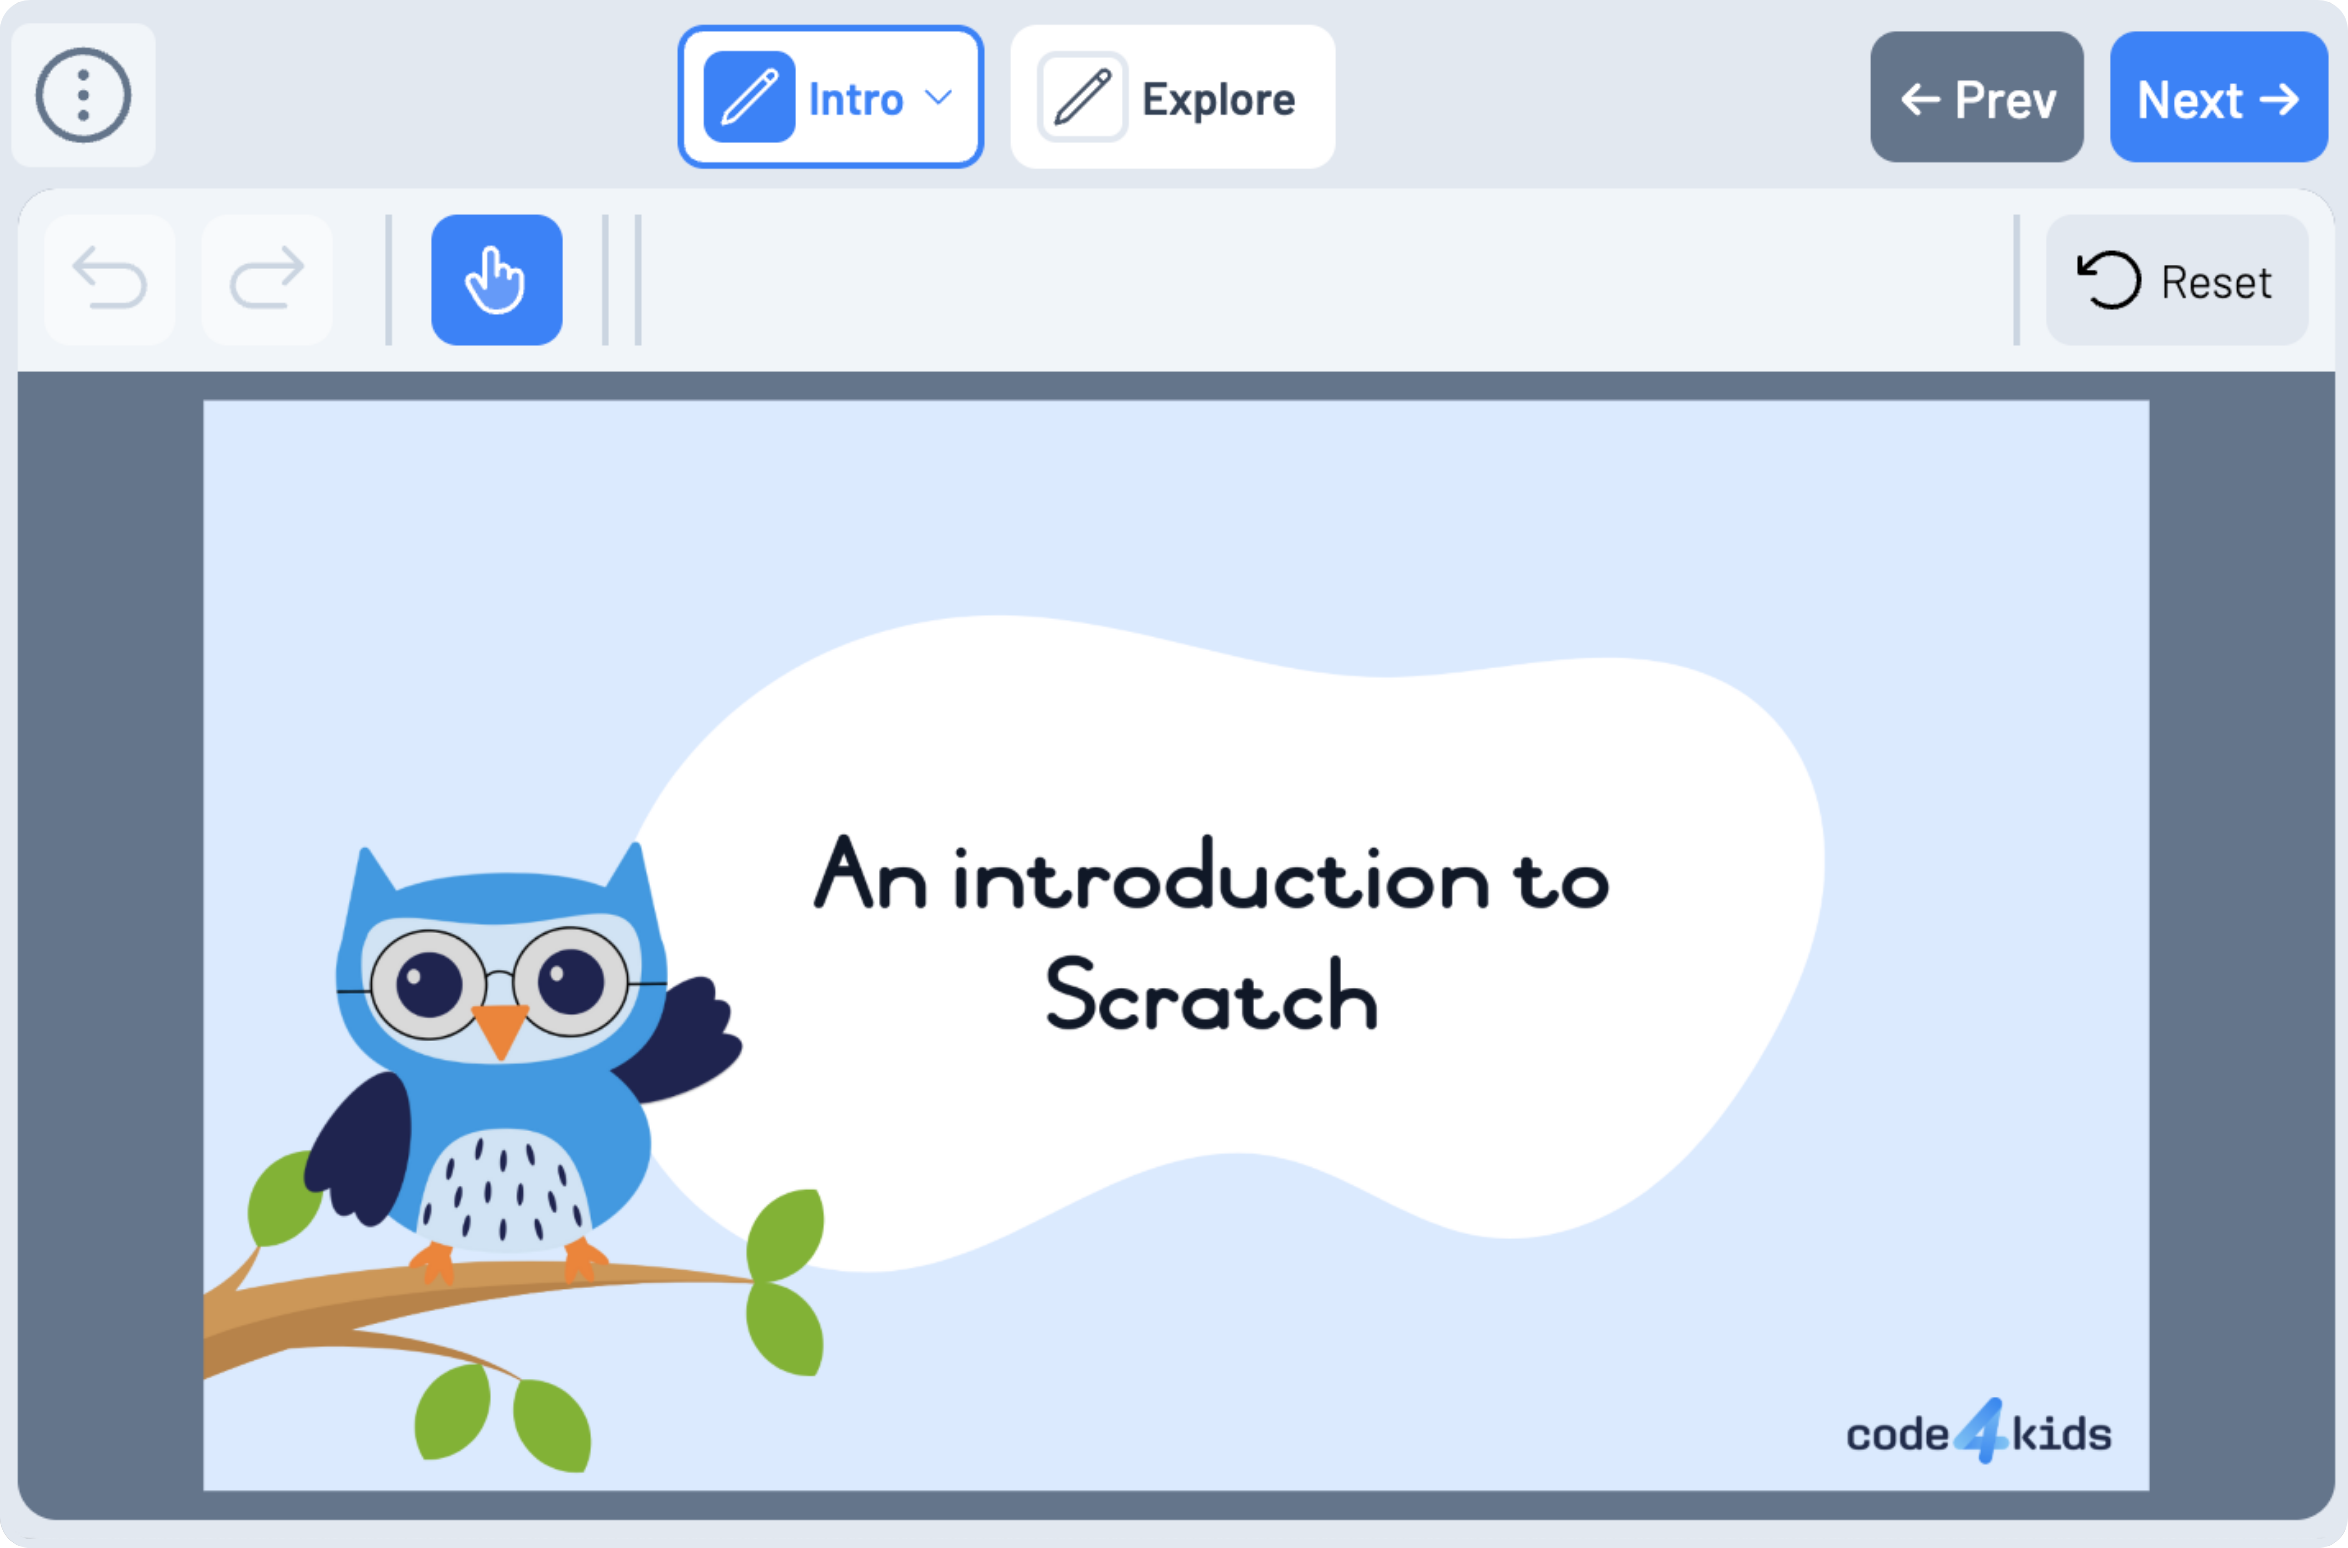Click the undo arrow in the toolbar
The height and width of the screenshot is (1548, 2348).
[x=110, y=279]
